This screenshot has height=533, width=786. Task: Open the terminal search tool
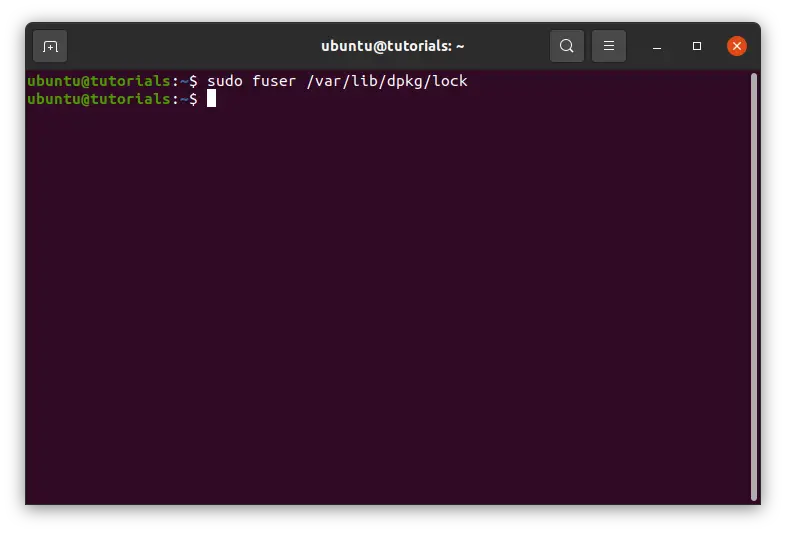(x=566, y=46)
